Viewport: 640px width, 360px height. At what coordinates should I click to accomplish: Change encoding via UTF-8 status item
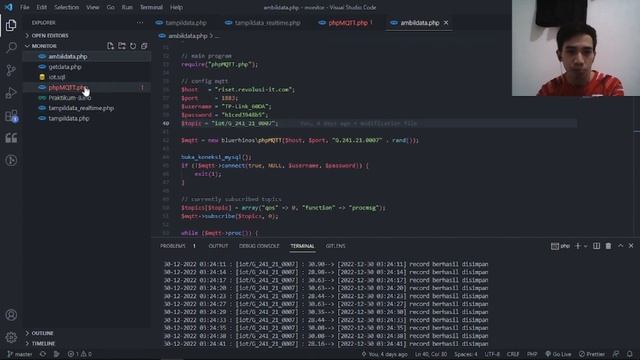[492, 354]
